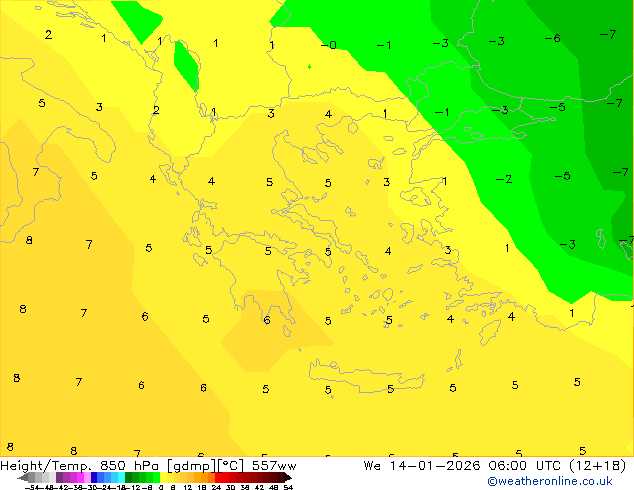Pick the dark blue legend swatch
This screenshot has height=490, width=634.
(x=94, y=477)
